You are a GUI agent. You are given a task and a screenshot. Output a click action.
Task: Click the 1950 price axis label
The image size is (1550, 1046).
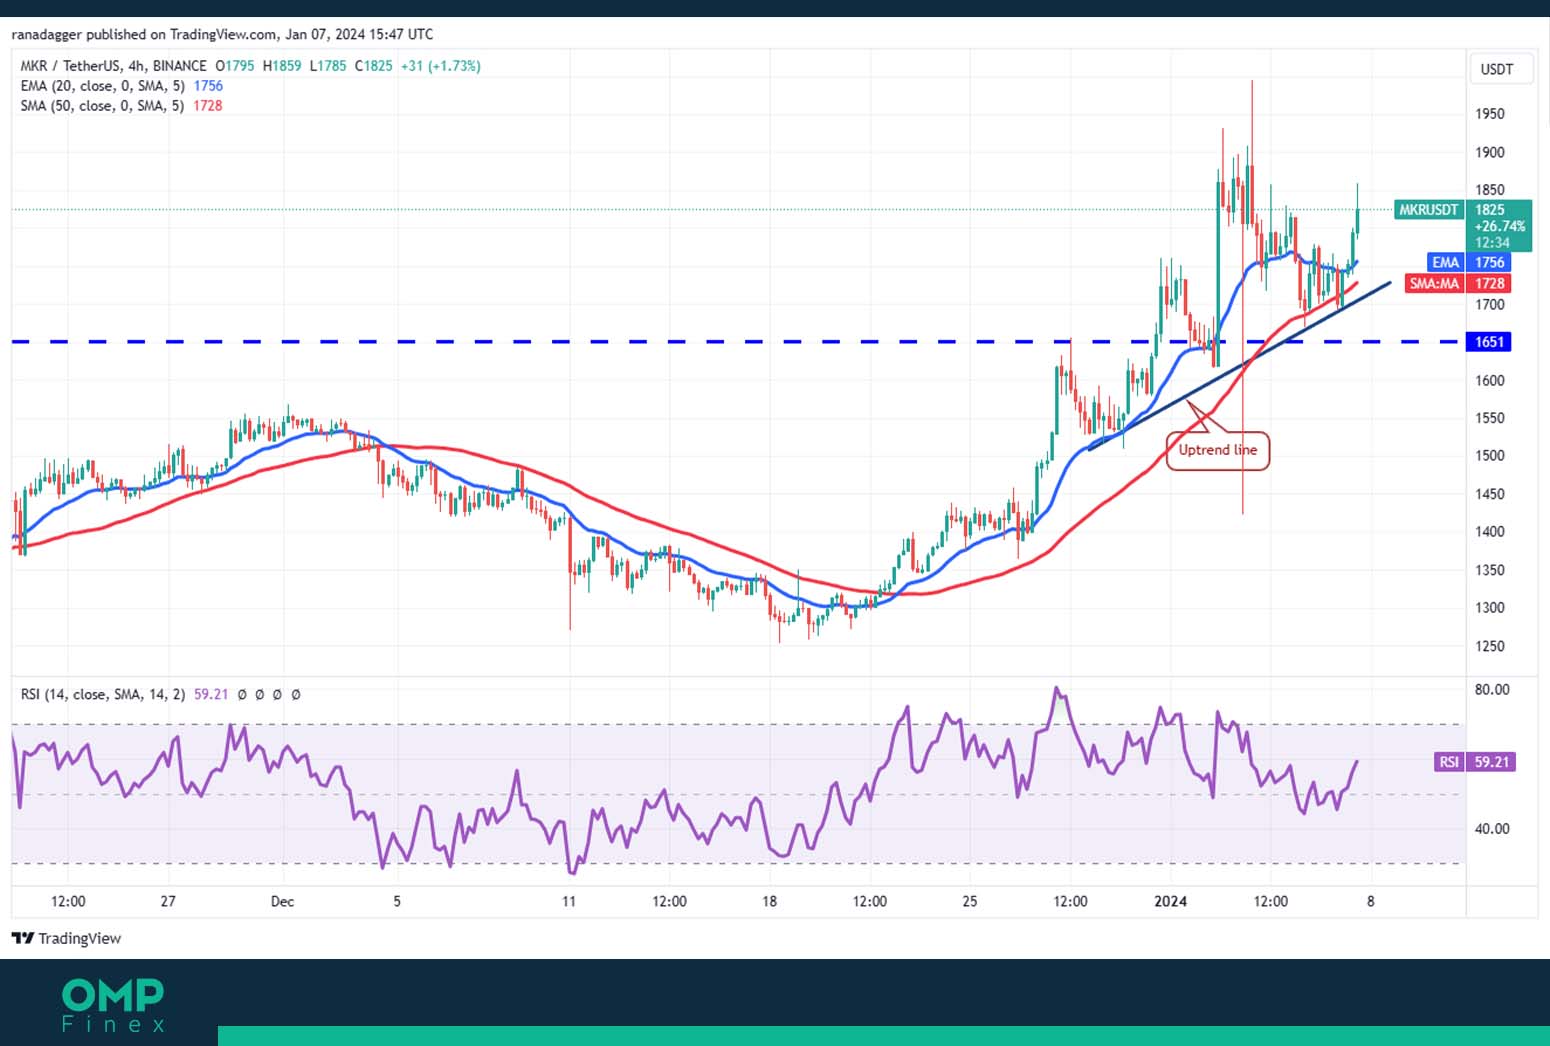tap(1490, 114)
